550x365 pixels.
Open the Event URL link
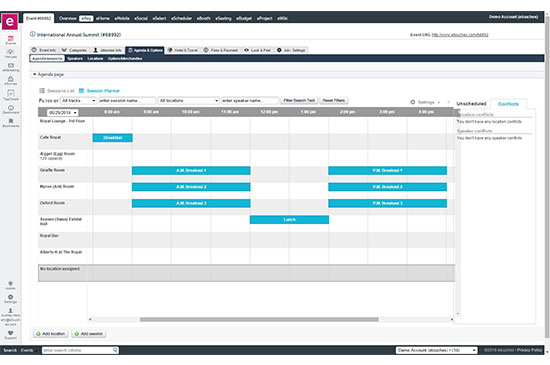[460, 35]
